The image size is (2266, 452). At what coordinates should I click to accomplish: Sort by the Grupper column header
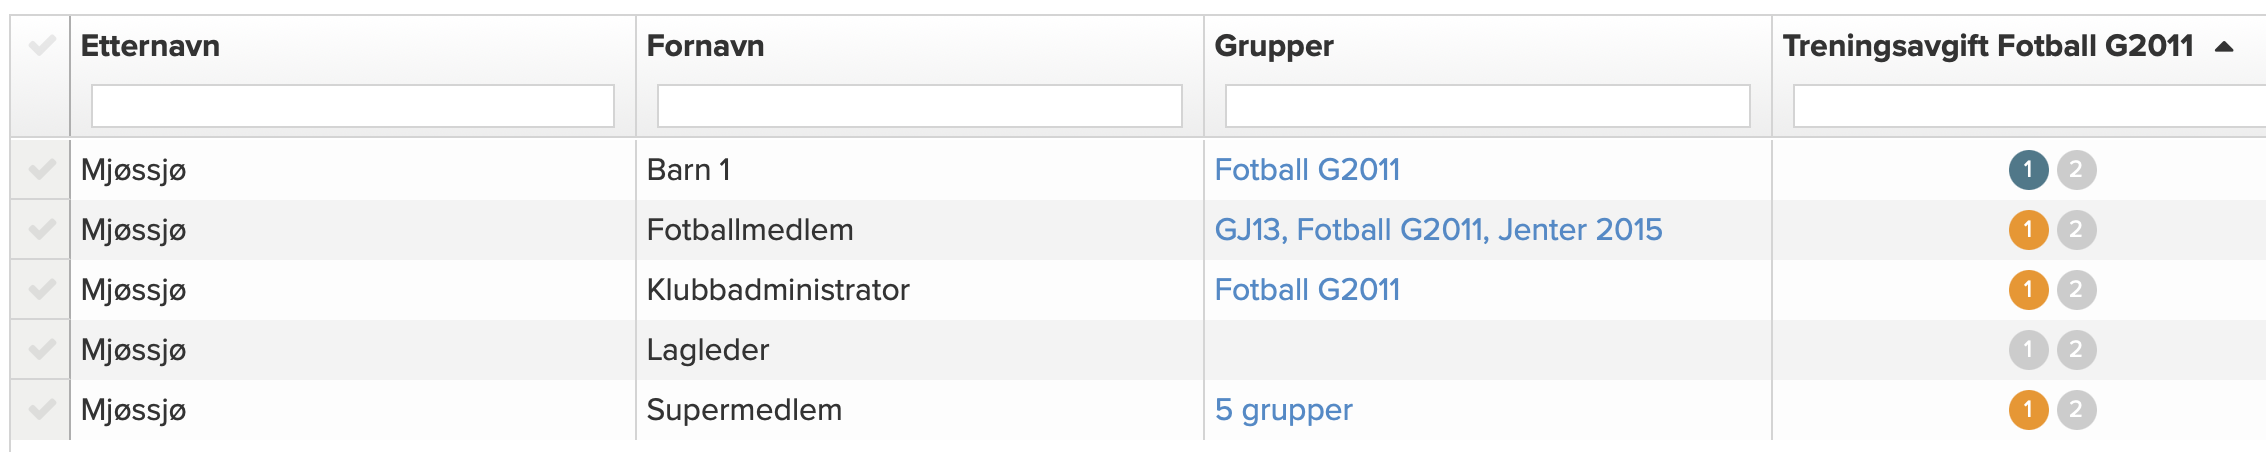[1273, 46]
